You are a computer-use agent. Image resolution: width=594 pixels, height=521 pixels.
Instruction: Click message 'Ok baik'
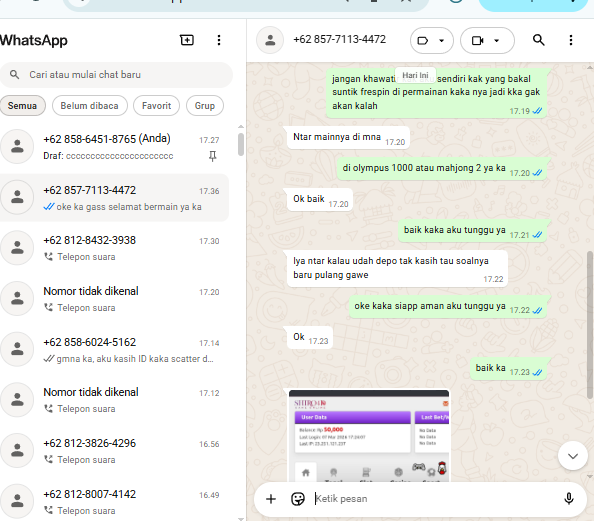pos(320,199)
